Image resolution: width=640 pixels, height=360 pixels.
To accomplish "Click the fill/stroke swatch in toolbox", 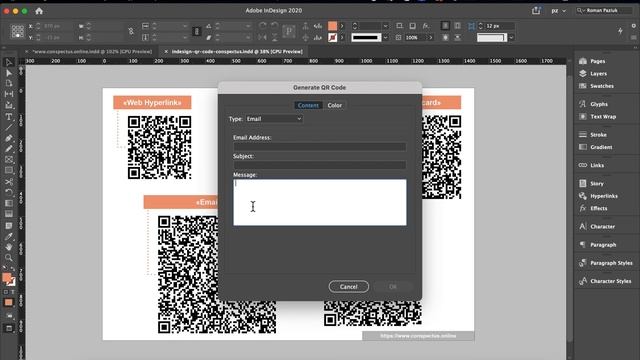I will coord(8,279).
